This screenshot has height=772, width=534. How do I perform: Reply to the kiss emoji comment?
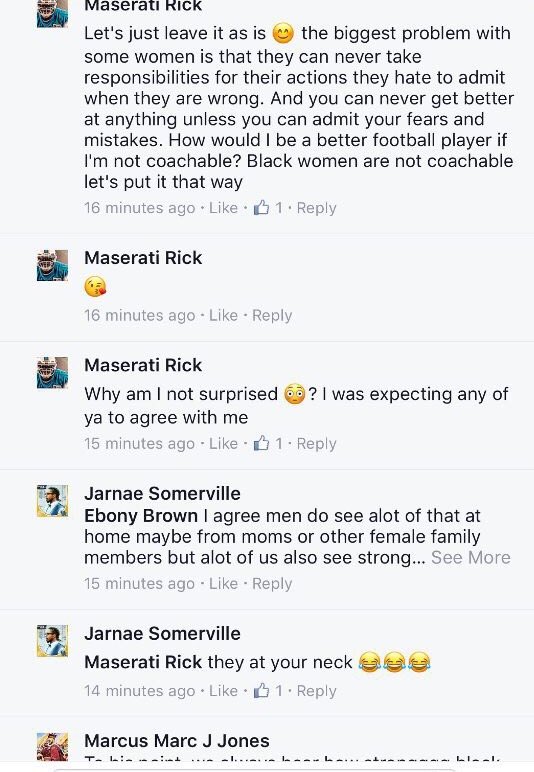[x=272, y=316]
